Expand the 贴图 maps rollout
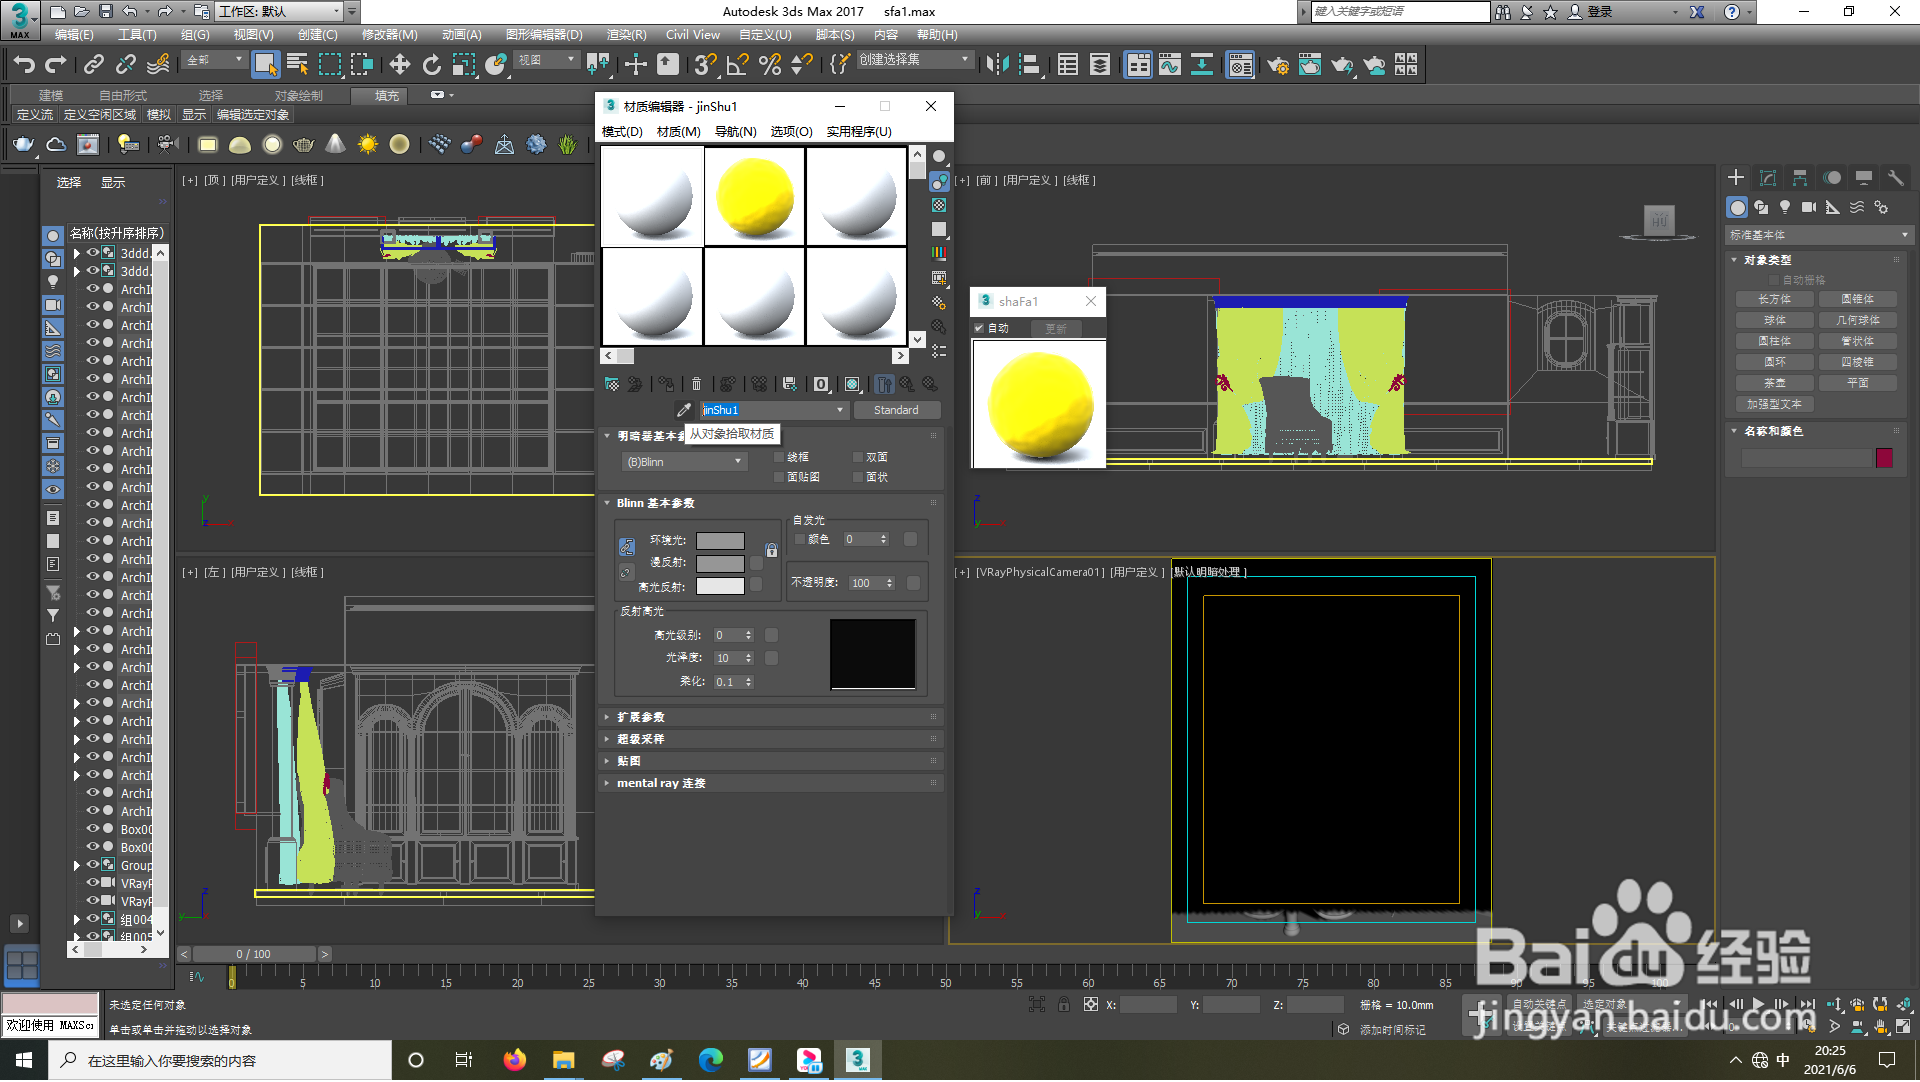 (629, 762)
